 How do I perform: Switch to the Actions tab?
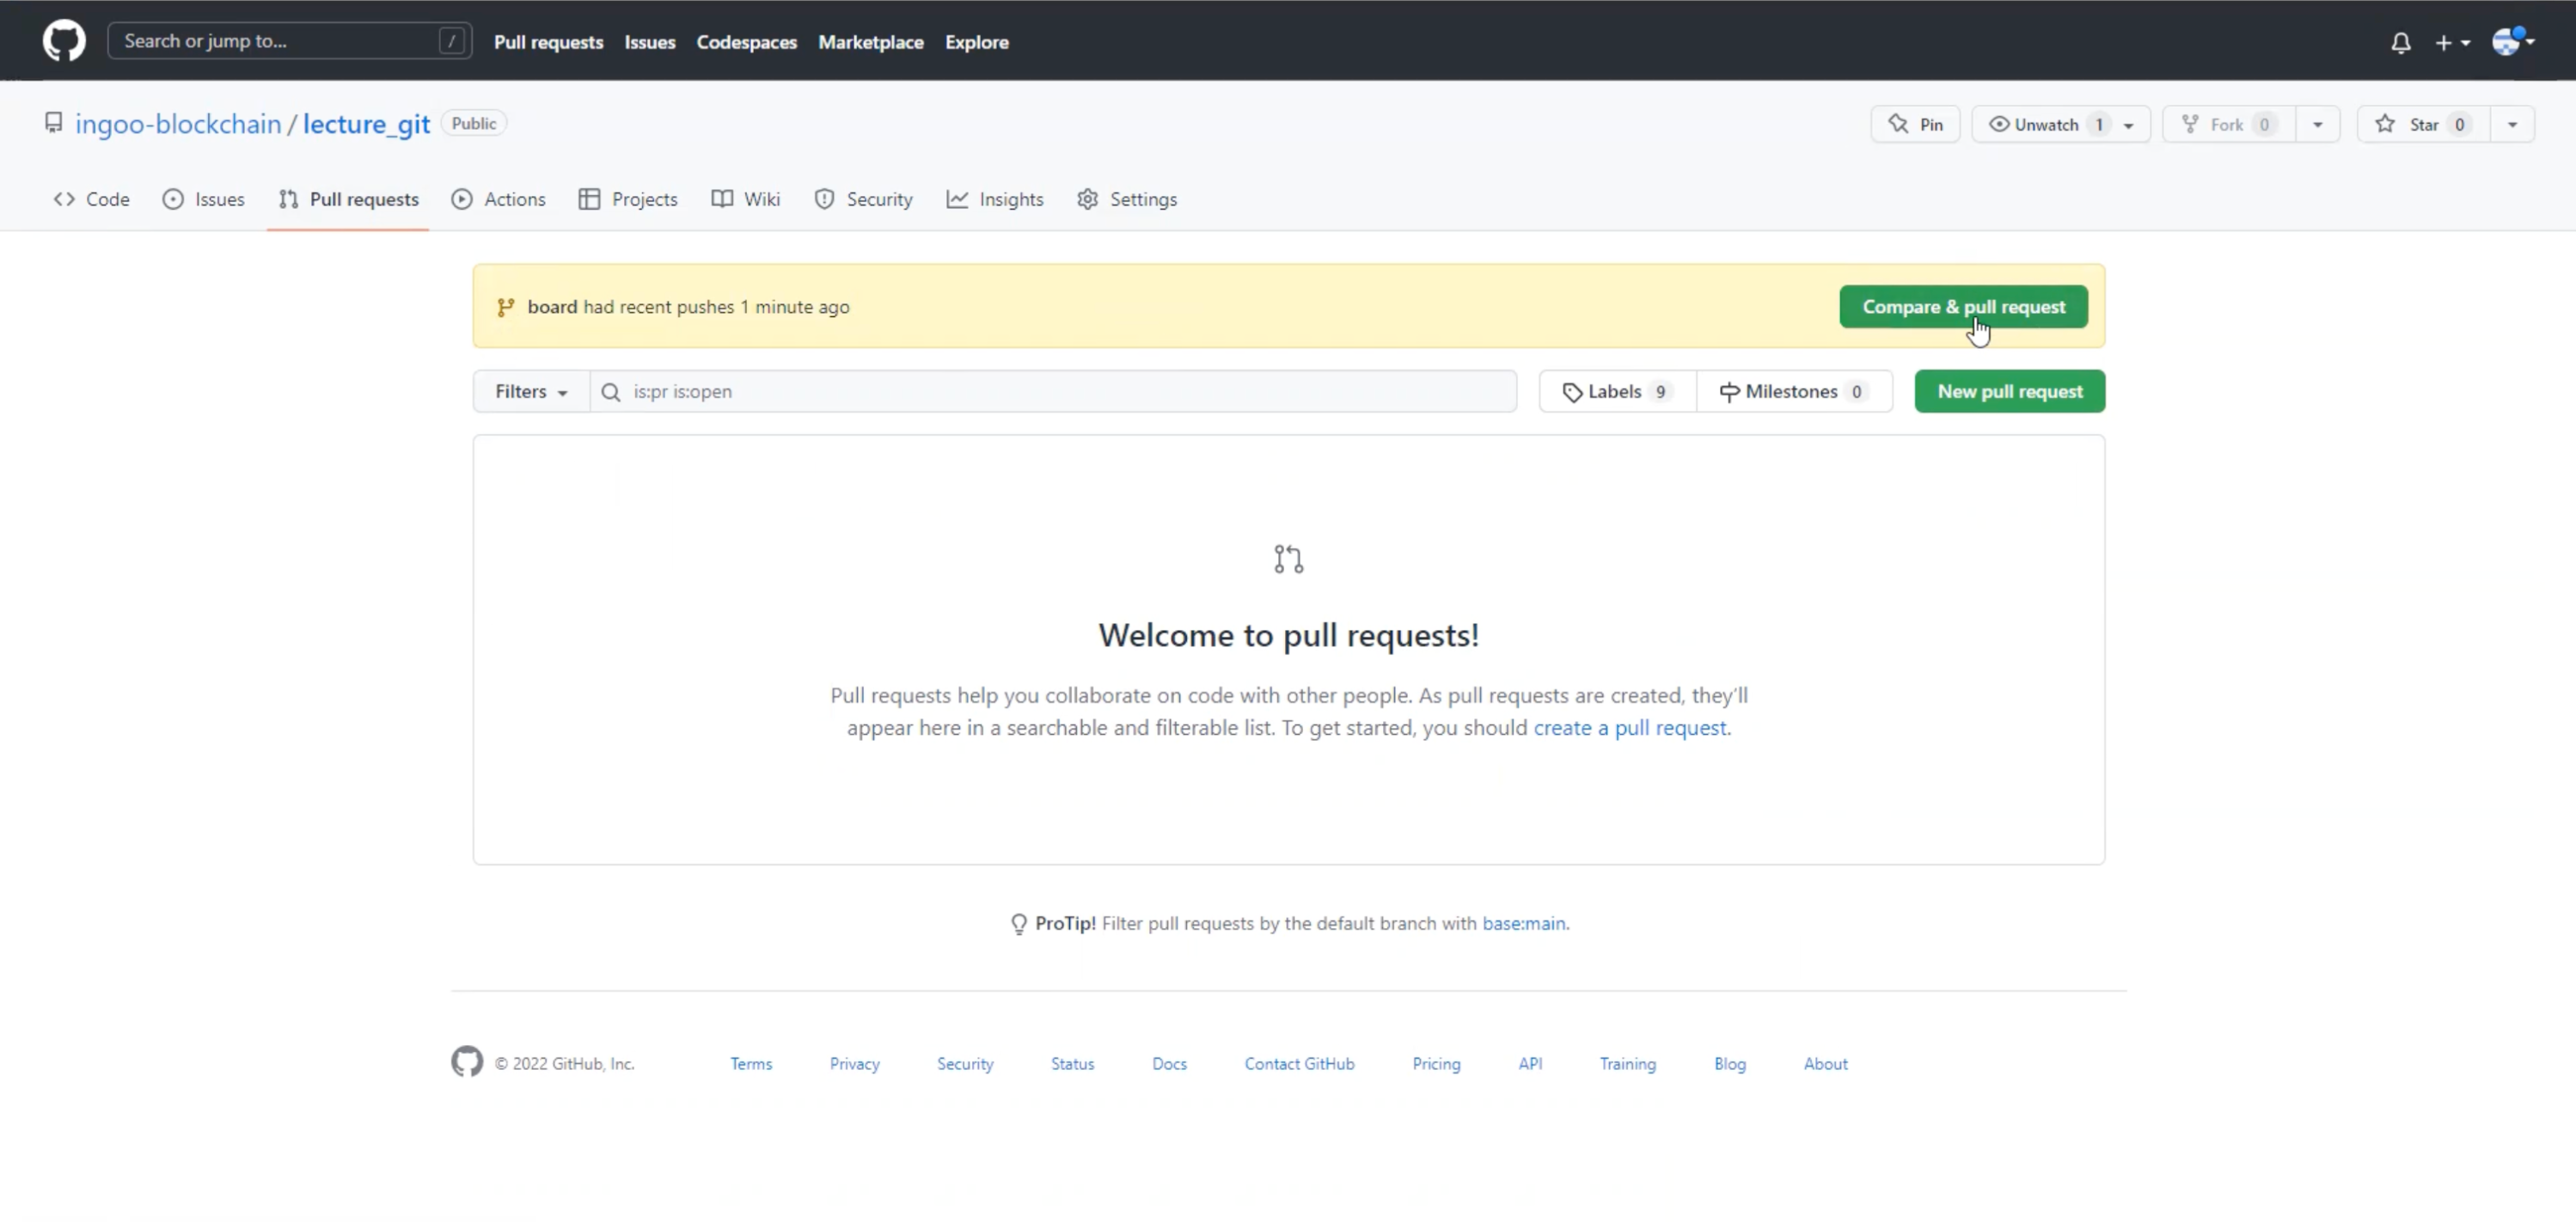tap(499, 199)
